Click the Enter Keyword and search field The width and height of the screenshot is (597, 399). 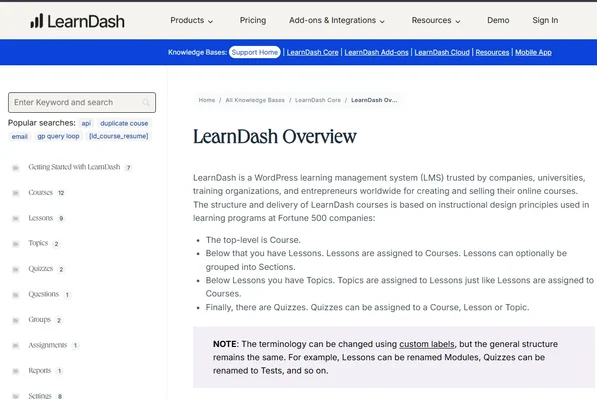click(82, 102)
